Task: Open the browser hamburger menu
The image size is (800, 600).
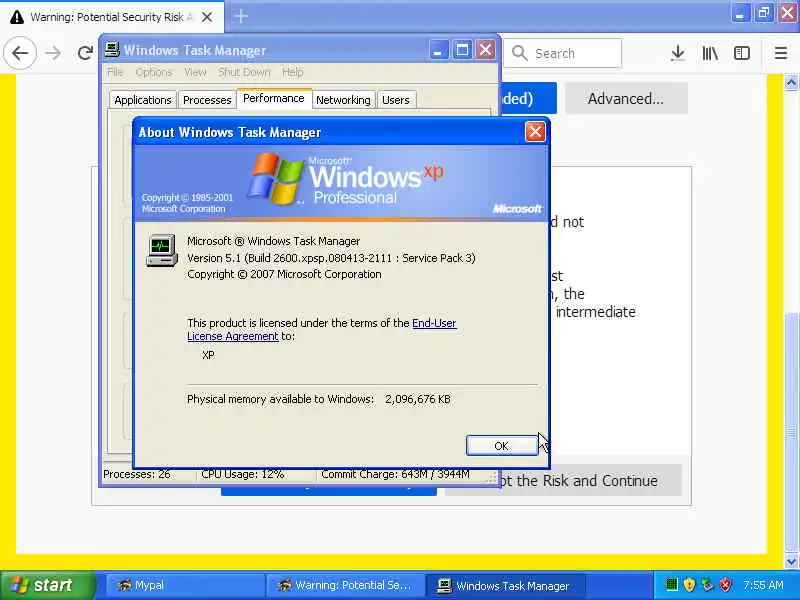Action: pyautogui.click(x=781, y=53)
